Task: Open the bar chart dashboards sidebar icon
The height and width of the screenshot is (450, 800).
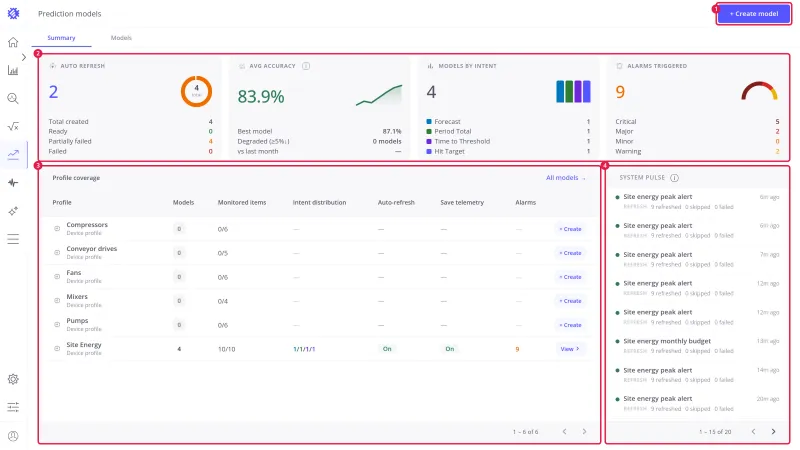Action: (x=13, y=70)
